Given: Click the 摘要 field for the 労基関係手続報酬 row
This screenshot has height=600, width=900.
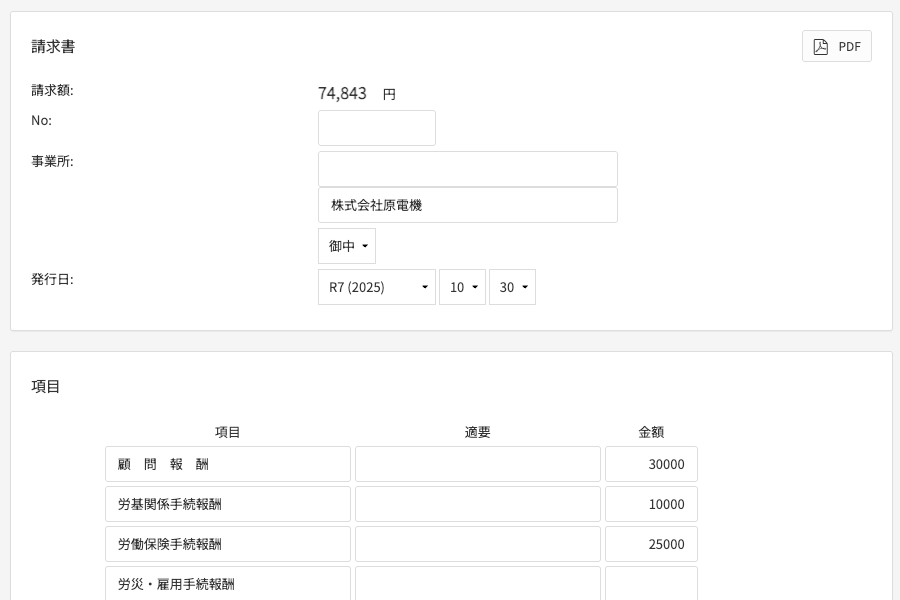Looking at the screenshot, I should tap(477, 504).
